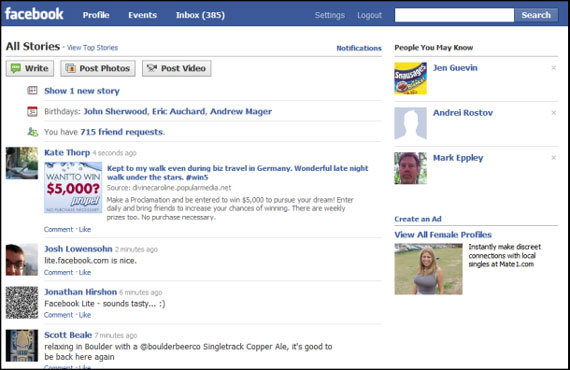Viewport: 570px width, 370px height.
Task: Click 'lite.facebook.com is nice.' text
Action: pos(90,261)
